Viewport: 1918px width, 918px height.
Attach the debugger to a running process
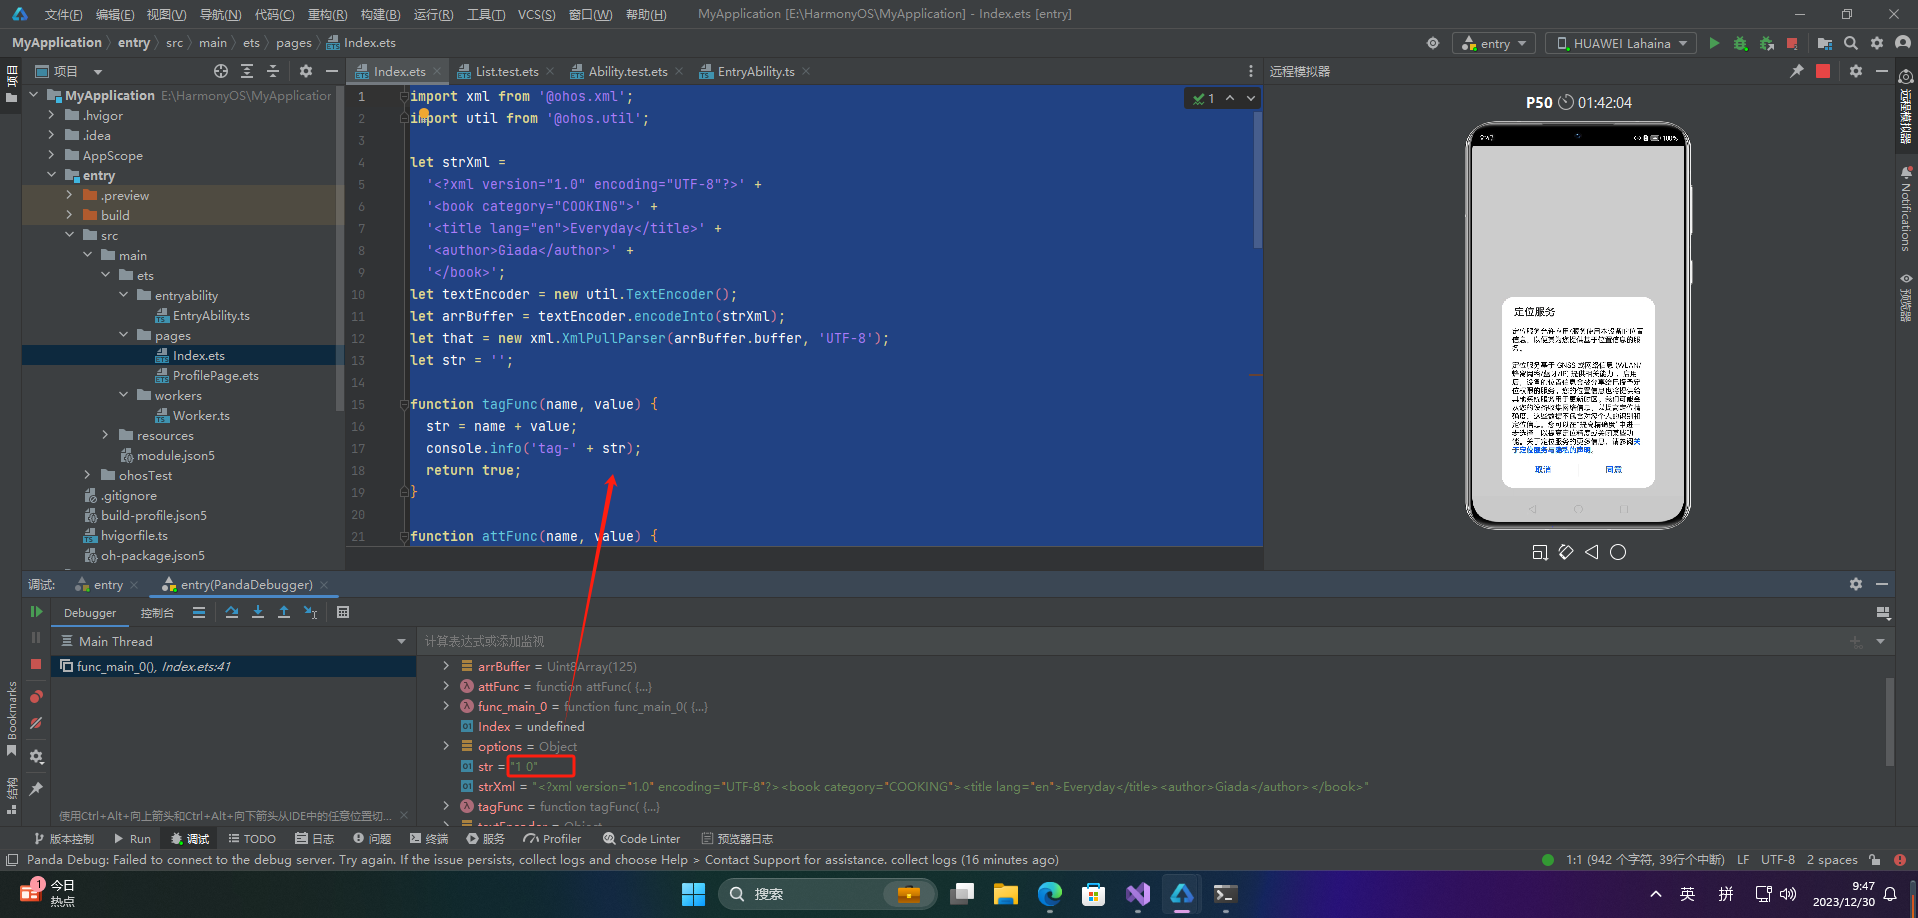tap(1766, 43)
